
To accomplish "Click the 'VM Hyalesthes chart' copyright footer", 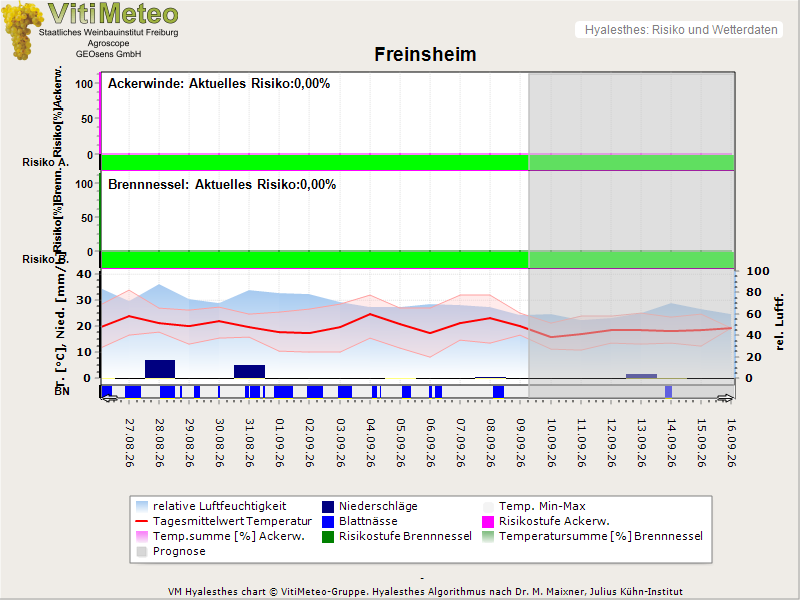I will pyautogui.click(x=425, y=592).
